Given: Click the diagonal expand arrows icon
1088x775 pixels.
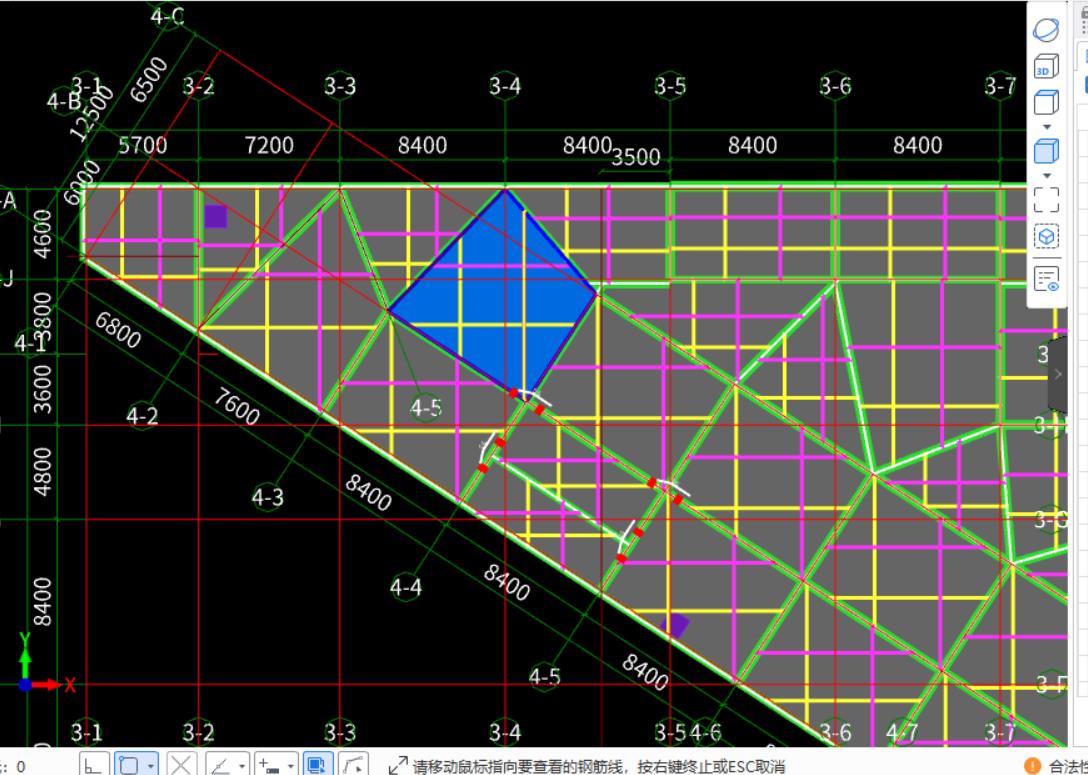Looking at the screenshot, I should click(398, 765).
